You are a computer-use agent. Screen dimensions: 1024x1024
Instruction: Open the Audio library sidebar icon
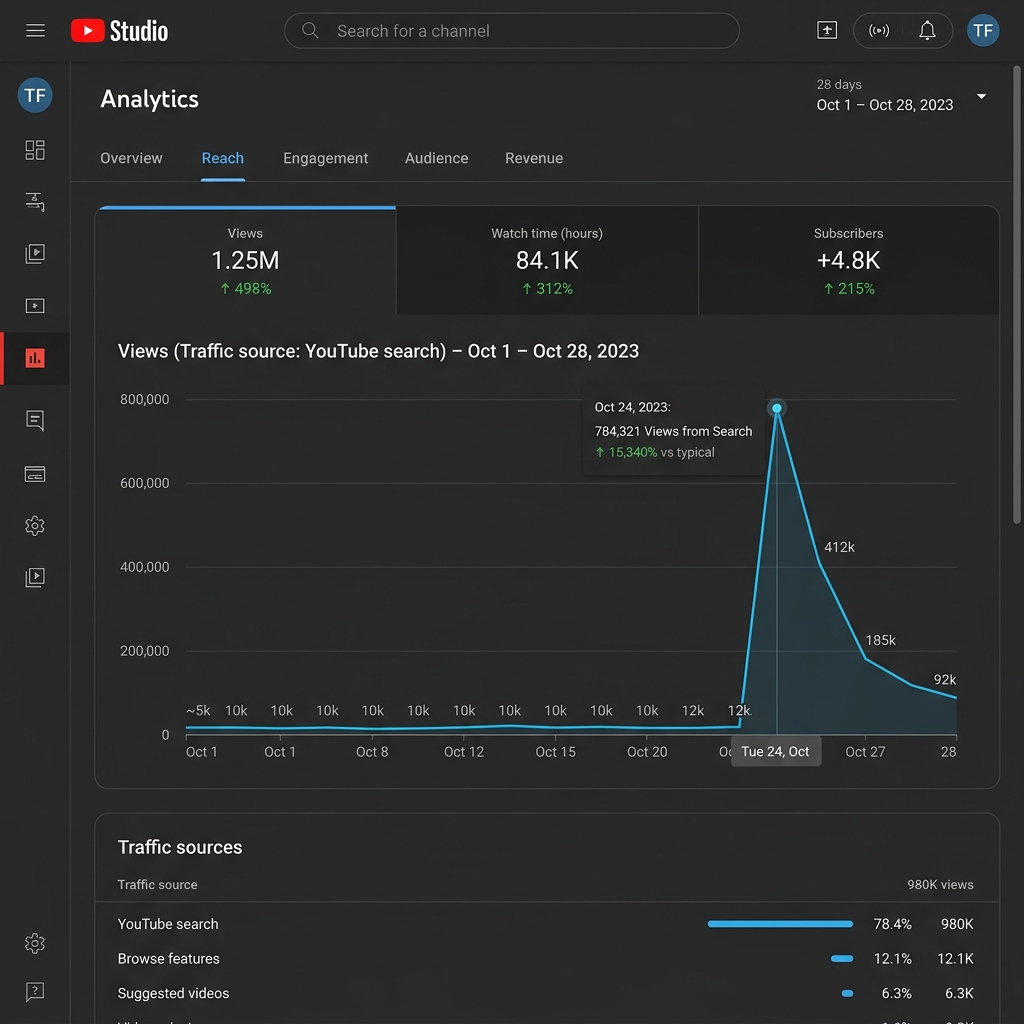click(x=35, y=577)
